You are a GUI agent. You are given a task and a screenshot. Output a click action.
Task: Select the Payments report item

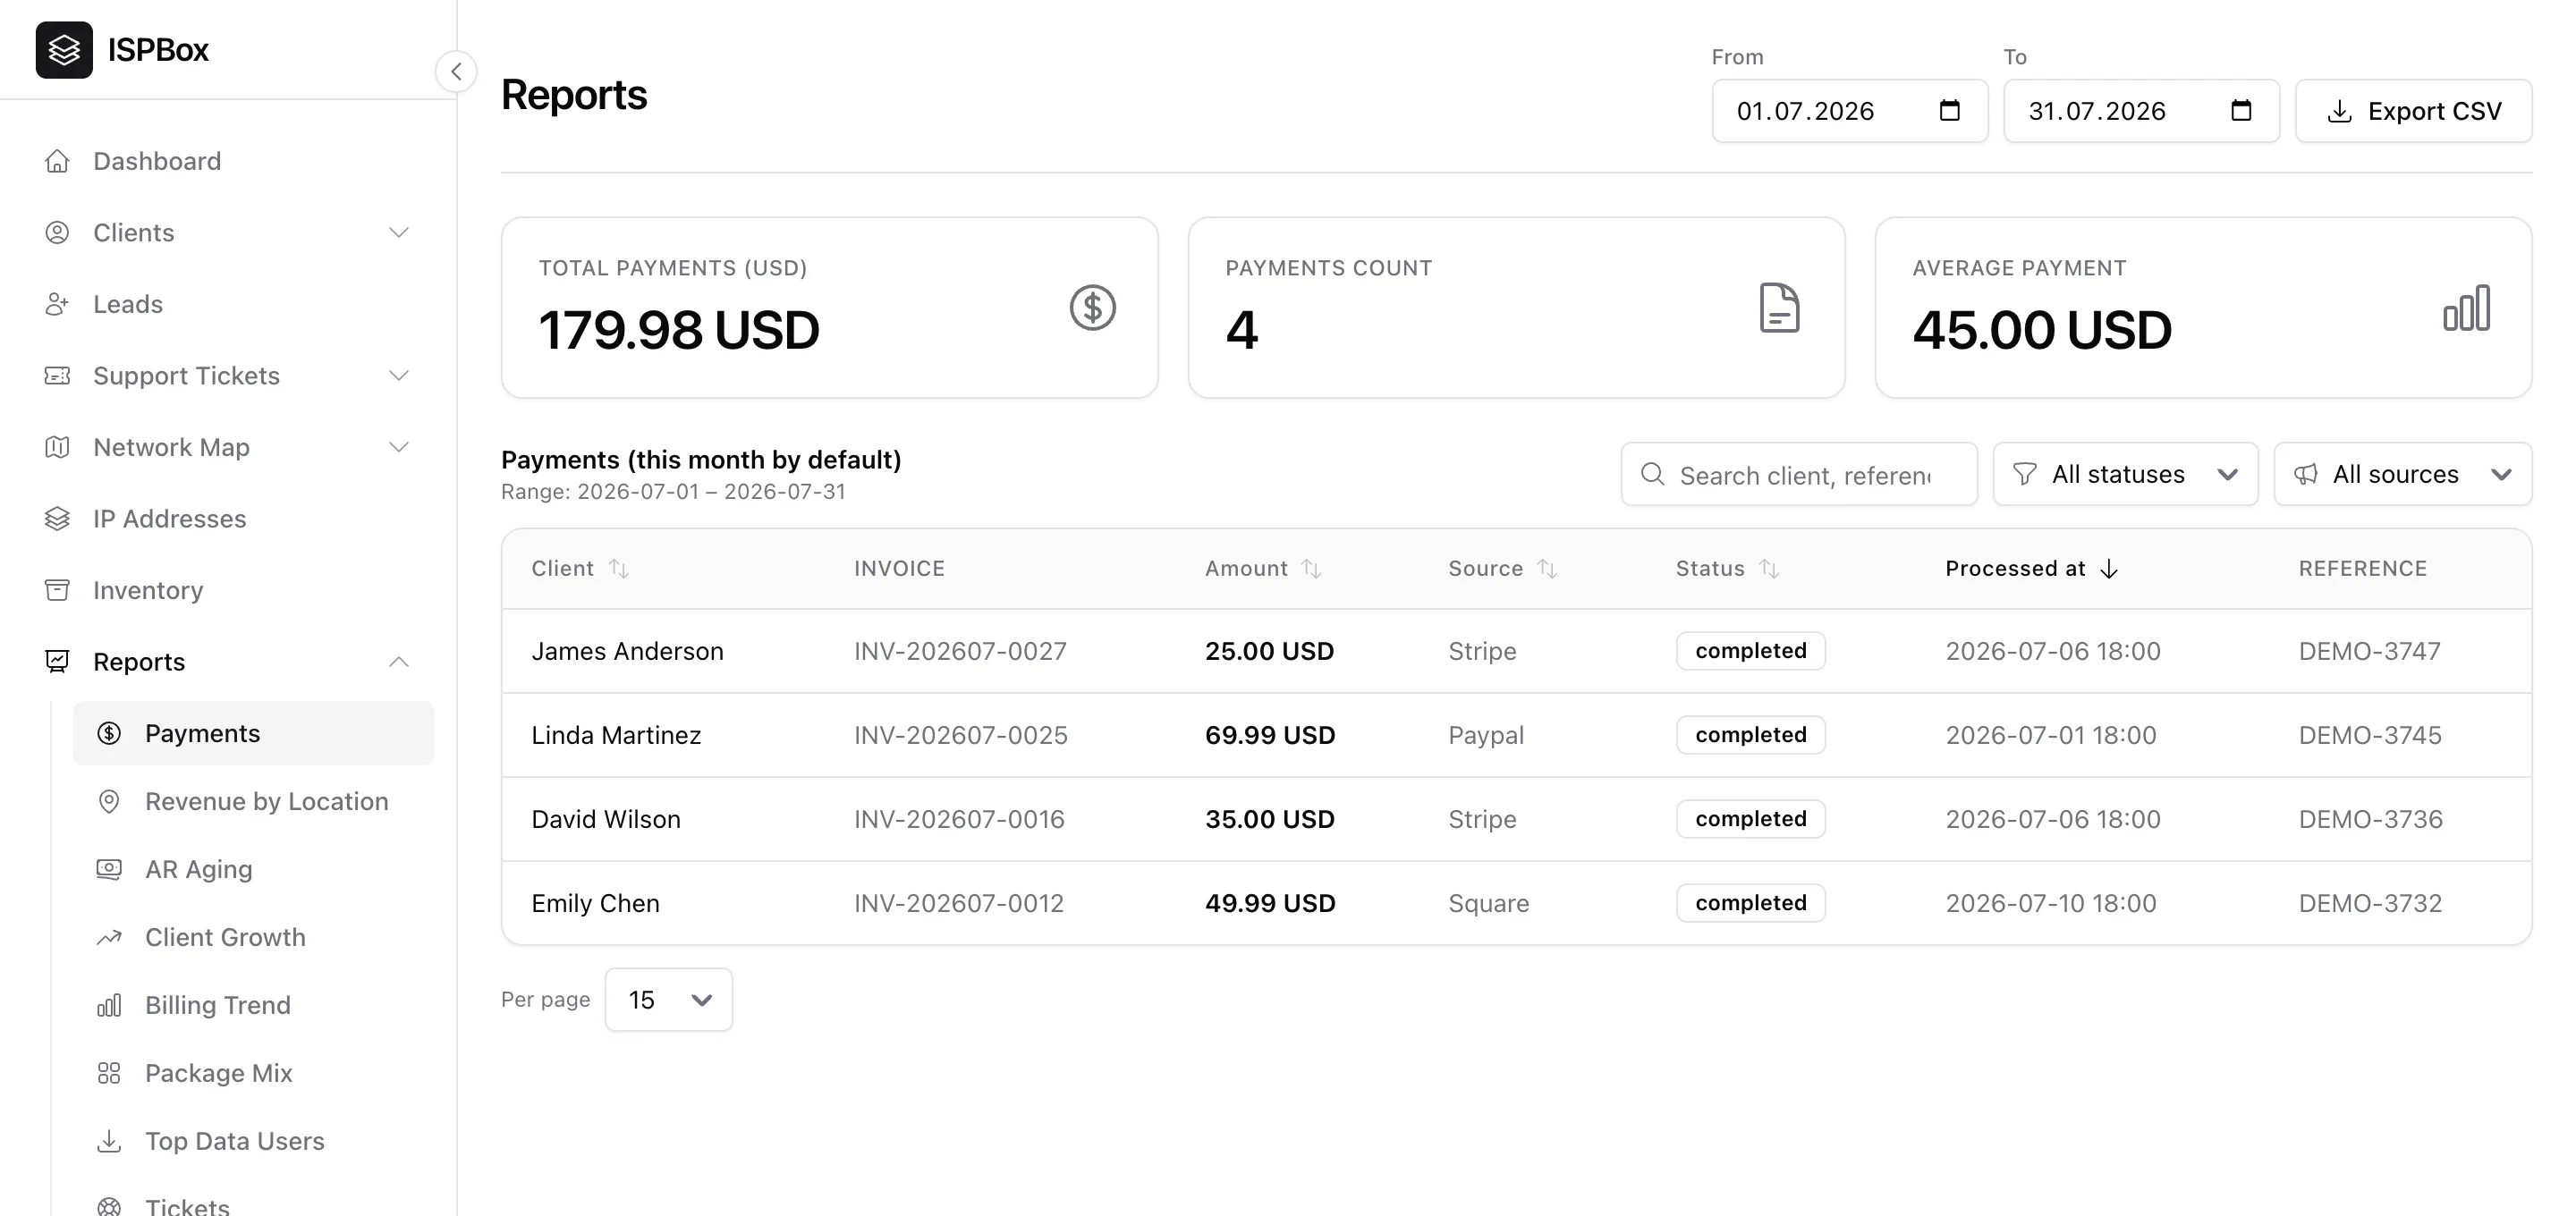254,733
